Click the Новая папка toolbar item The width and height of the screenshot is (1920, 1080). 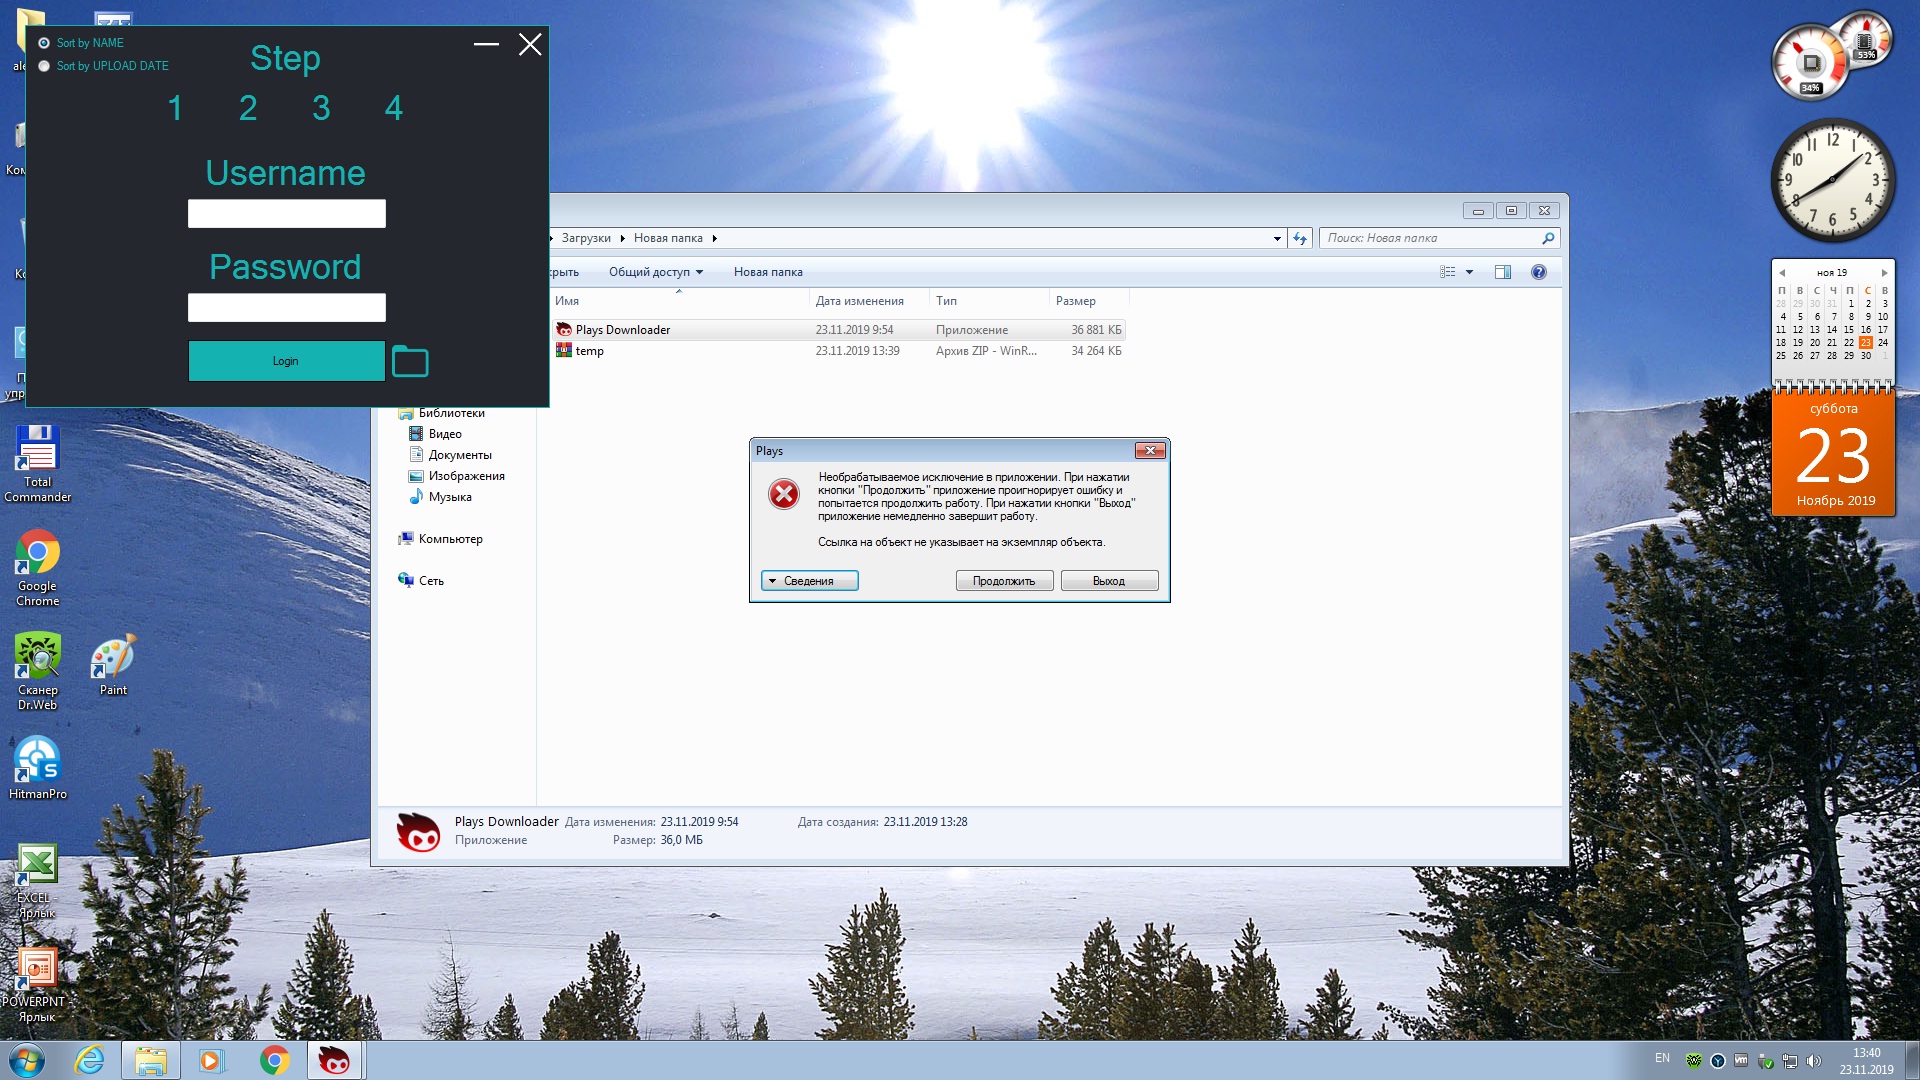pyautogui.click(x=768, y=272)
